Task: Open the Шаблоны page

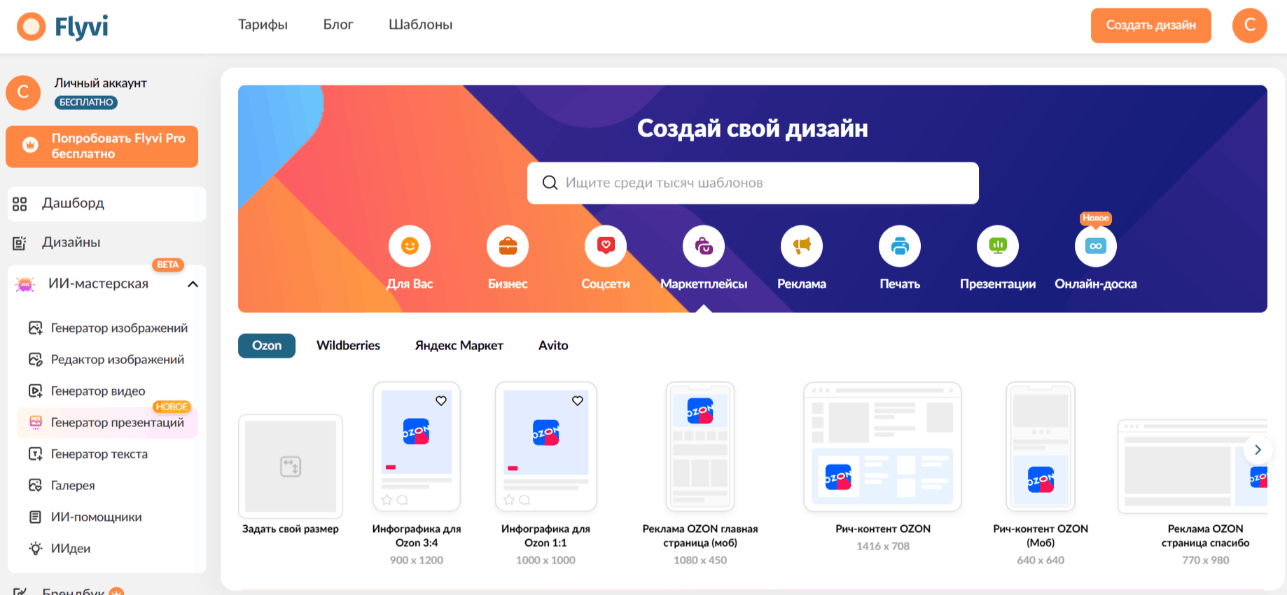Action: pyautogui.click(x=420, y=24)
